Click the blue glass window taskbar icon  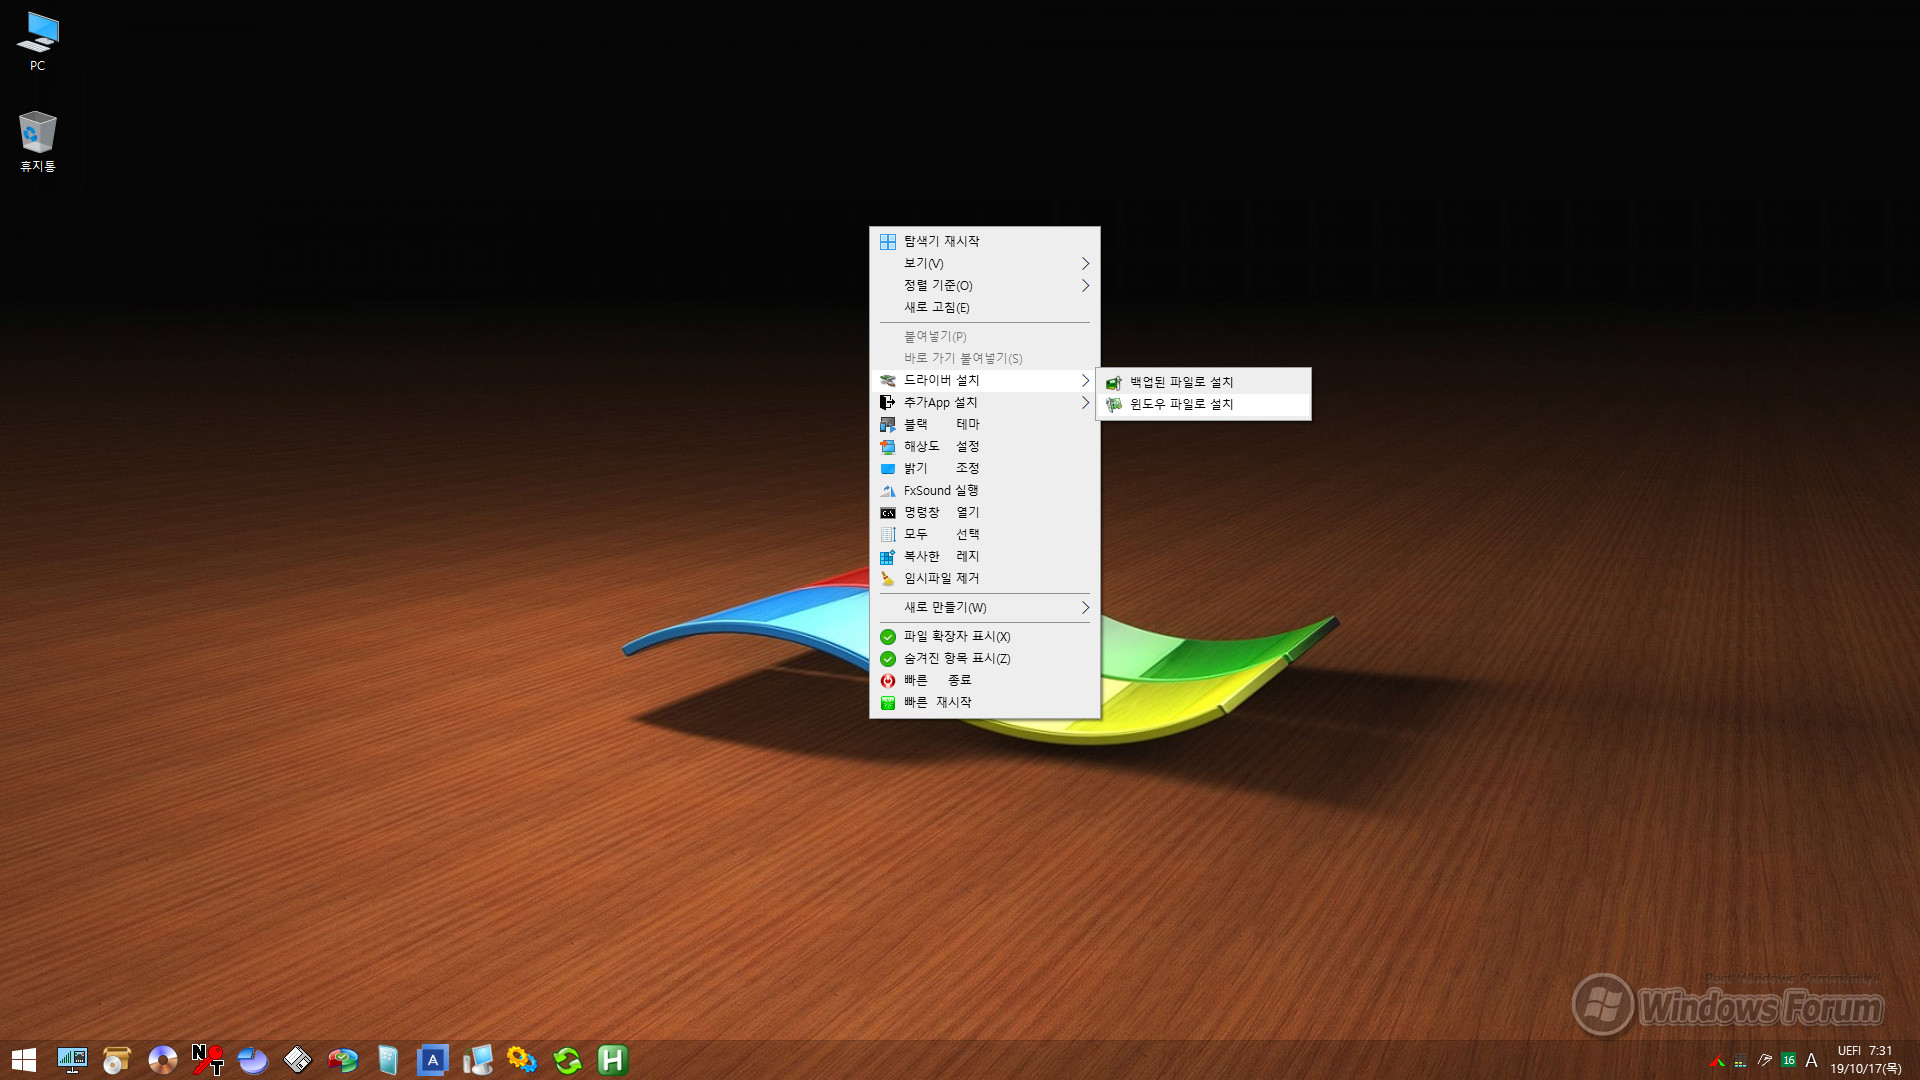[x=388, y=1060]
